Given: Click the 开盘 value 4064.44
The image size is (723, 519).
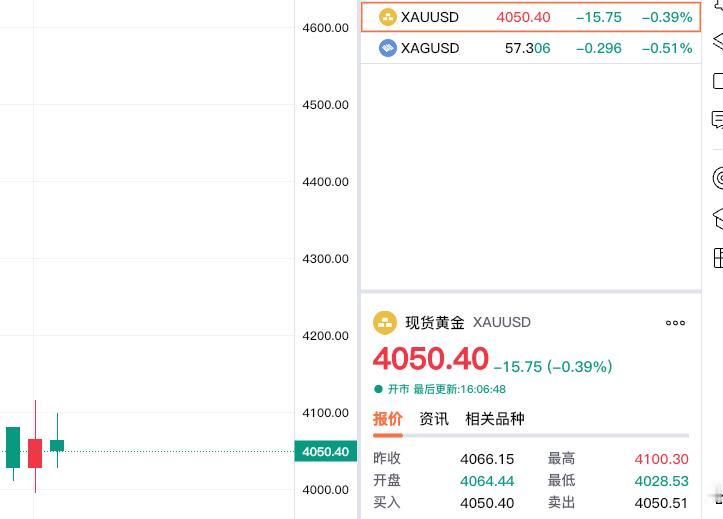Looking at the screenshot, I should tap(487, 481).
